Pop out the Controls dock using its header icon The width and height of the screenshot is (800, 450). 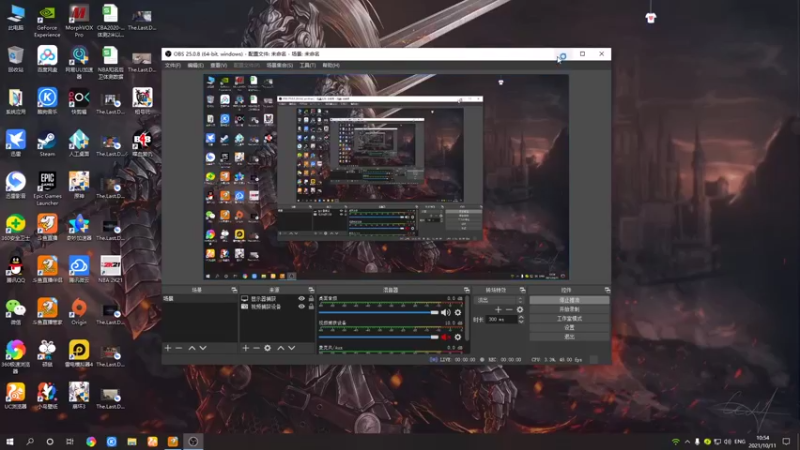tap(607, 290)
